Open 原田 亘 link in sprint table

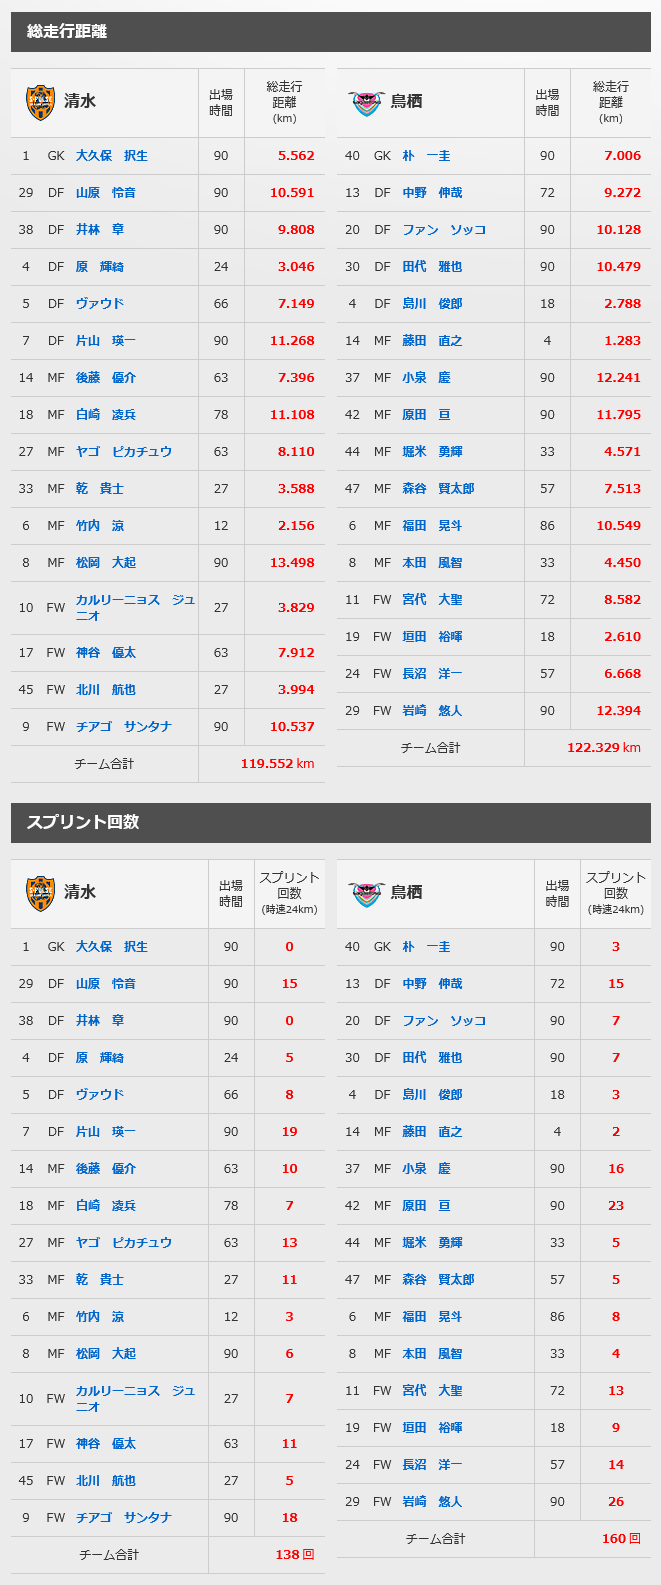pos(426,1206)
